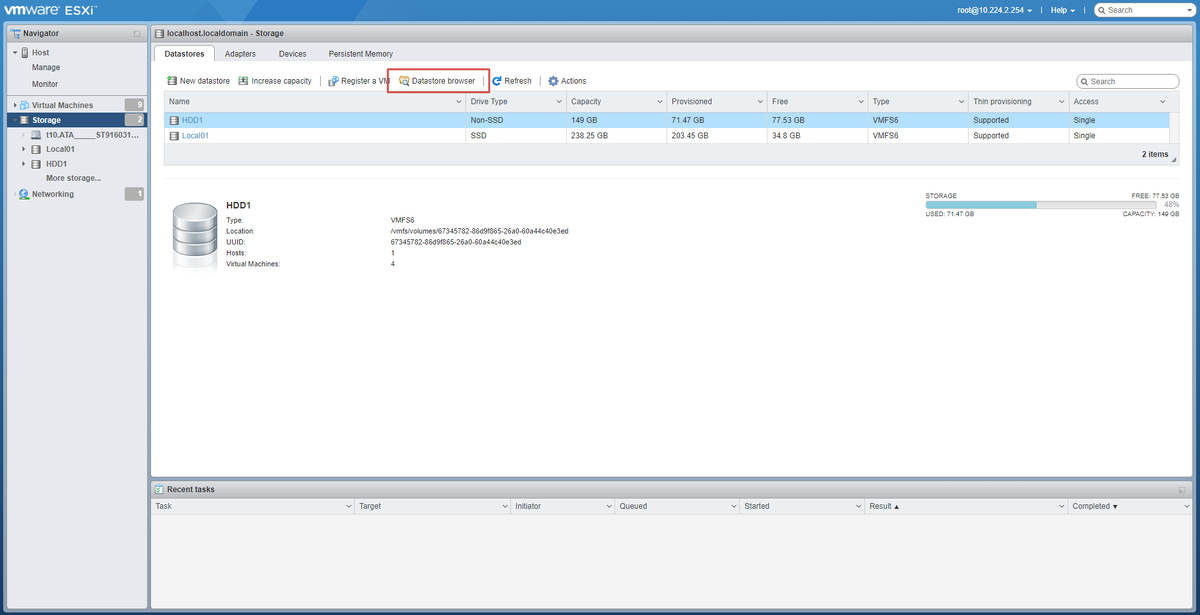Click the Local01 row icon in datastore table
This screenshot has height=615, width=1200.
tap(174, 135)
